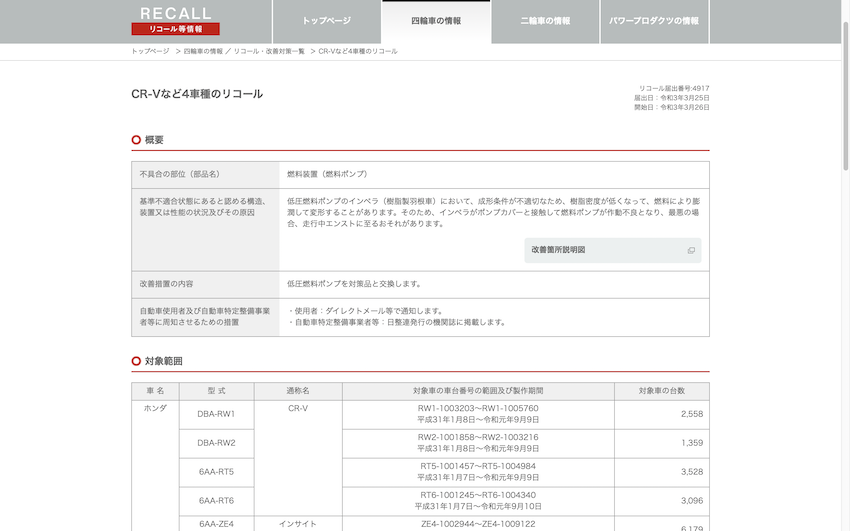Click 使用者:ダイレクトメール等で通知します line

(366, 311)
